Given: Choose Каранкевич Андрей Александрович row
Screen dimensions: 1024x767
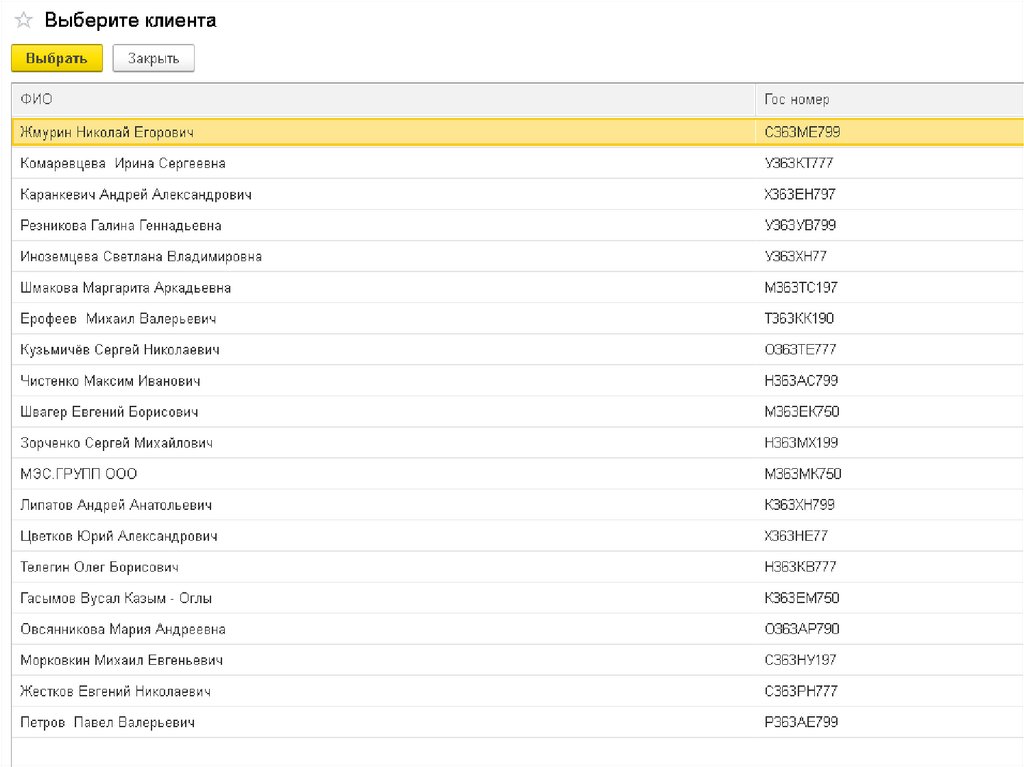Looking at the screenshot, I should (135, 194).
